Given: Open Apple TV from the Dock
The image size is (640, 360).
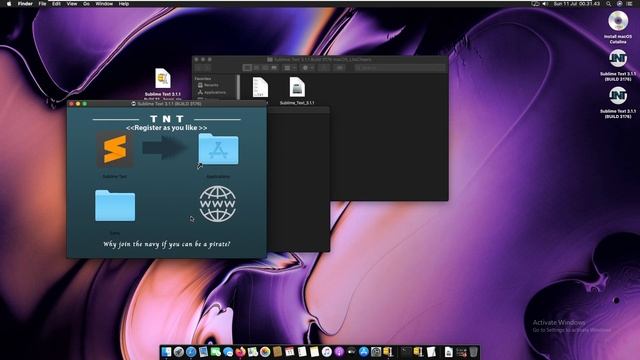Looking at the screenshot, I should [351, 351].
